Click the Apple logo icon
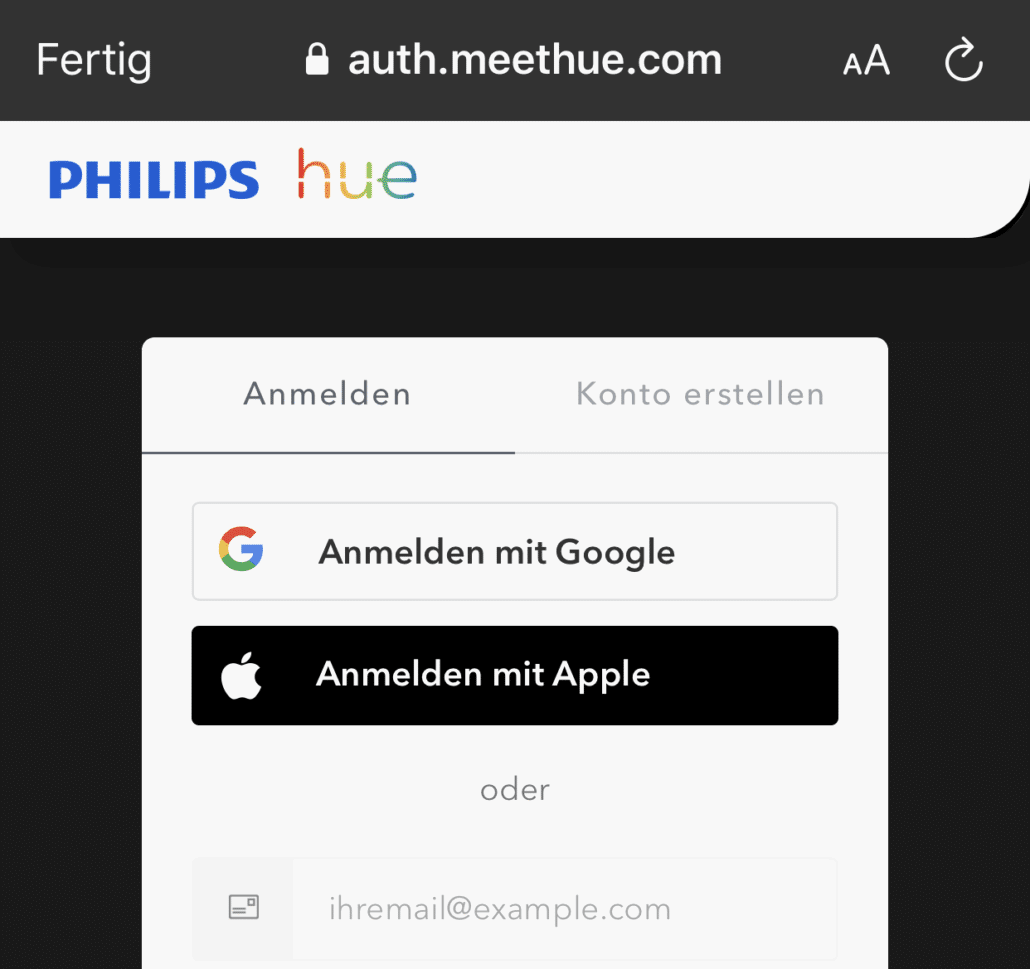This screenshot has width=1030, height=969. (x=241, y=675)
